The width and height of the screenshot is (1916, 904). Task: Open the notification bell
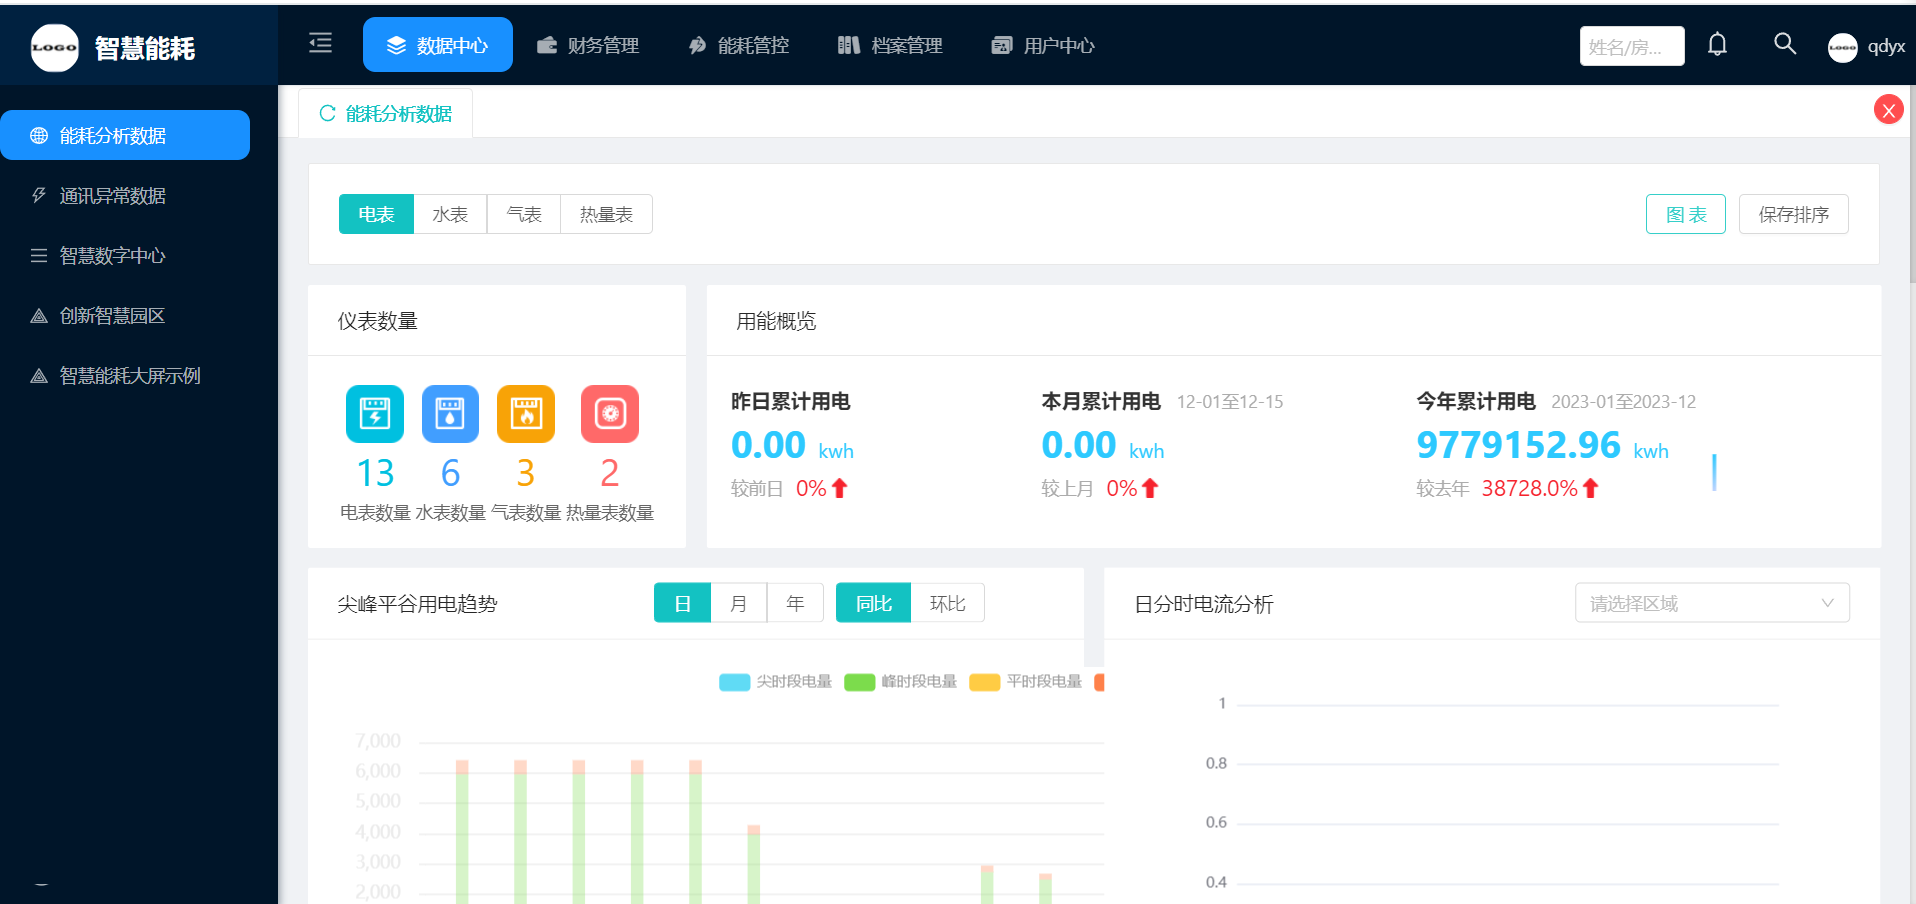1717,44
